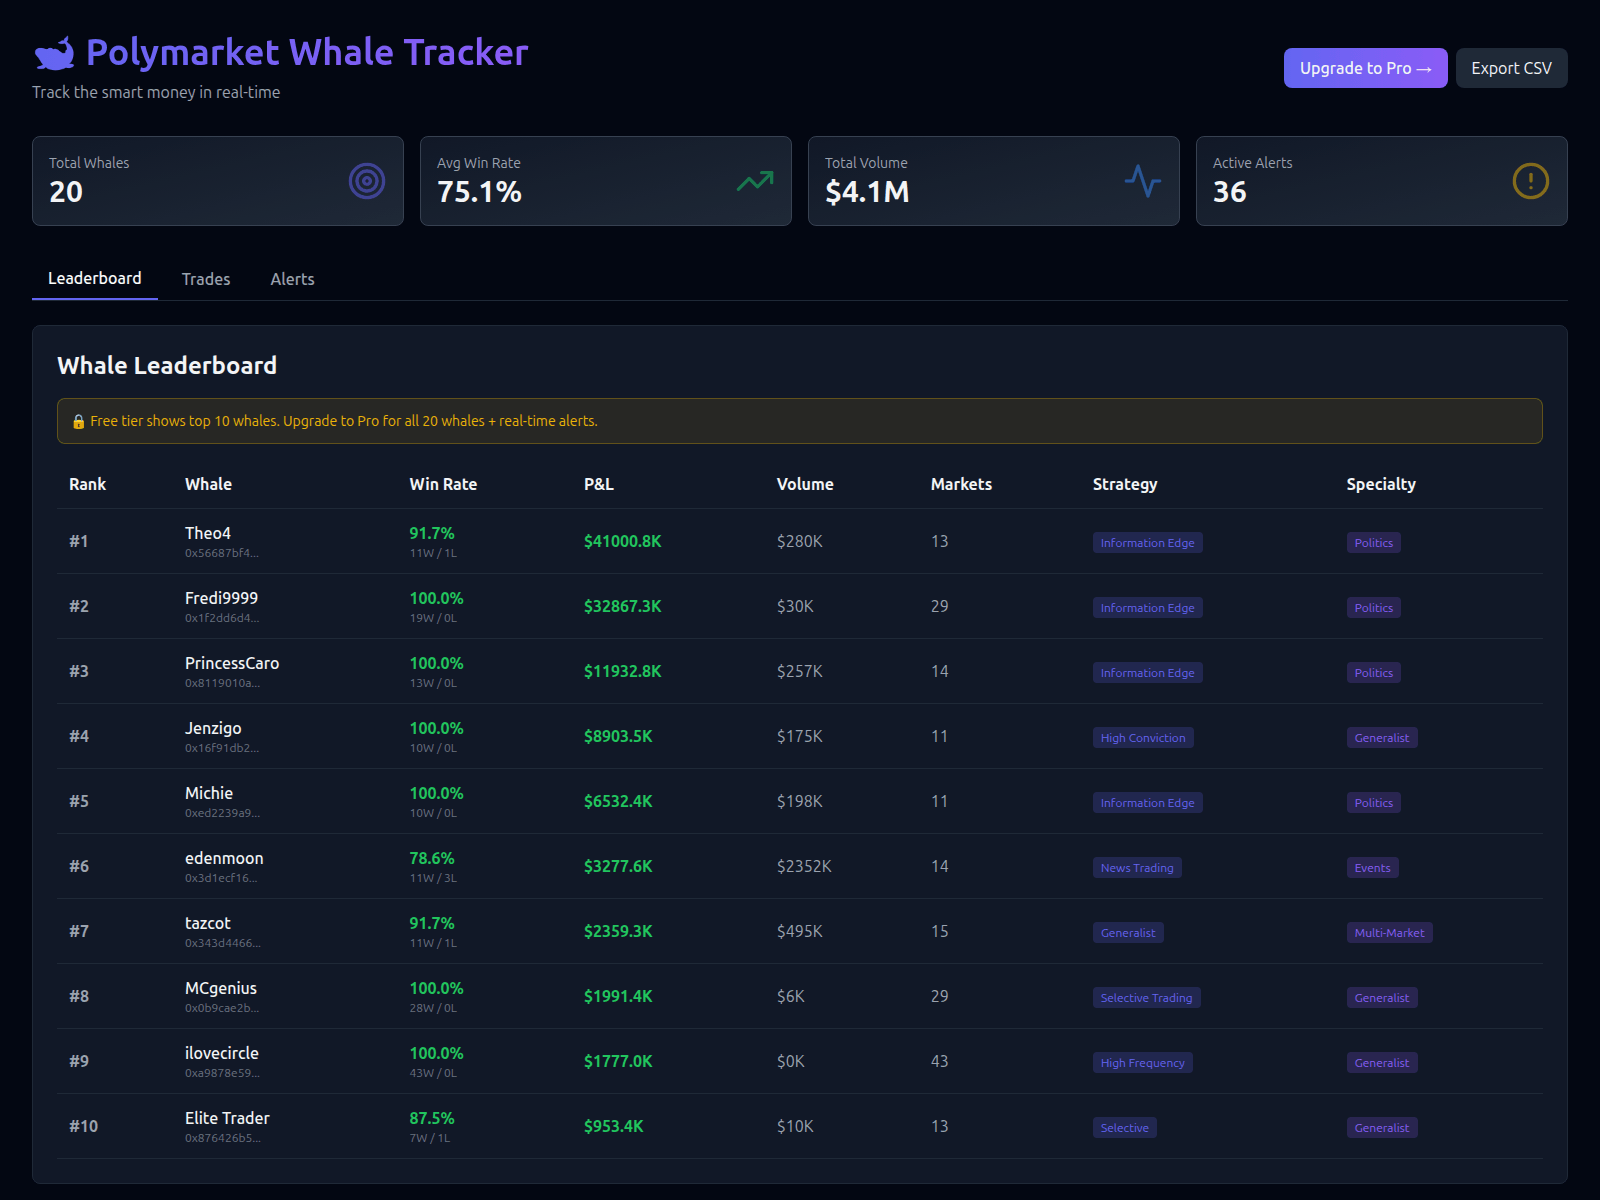
Task: Click the Active Alerts 36 card
Action: [x=1382, y=181]
